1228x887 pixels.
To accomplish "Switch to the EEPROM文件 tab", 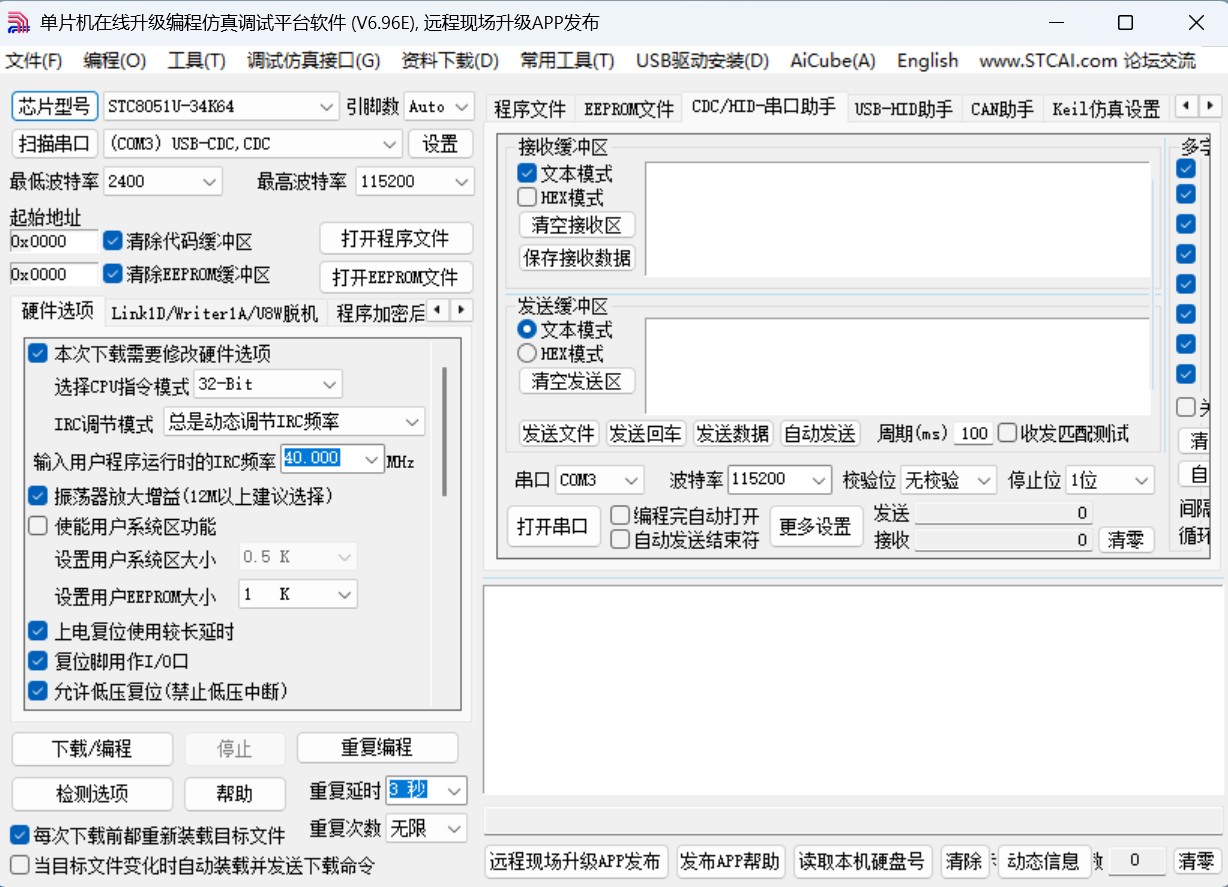I will [x=628, y=111].
